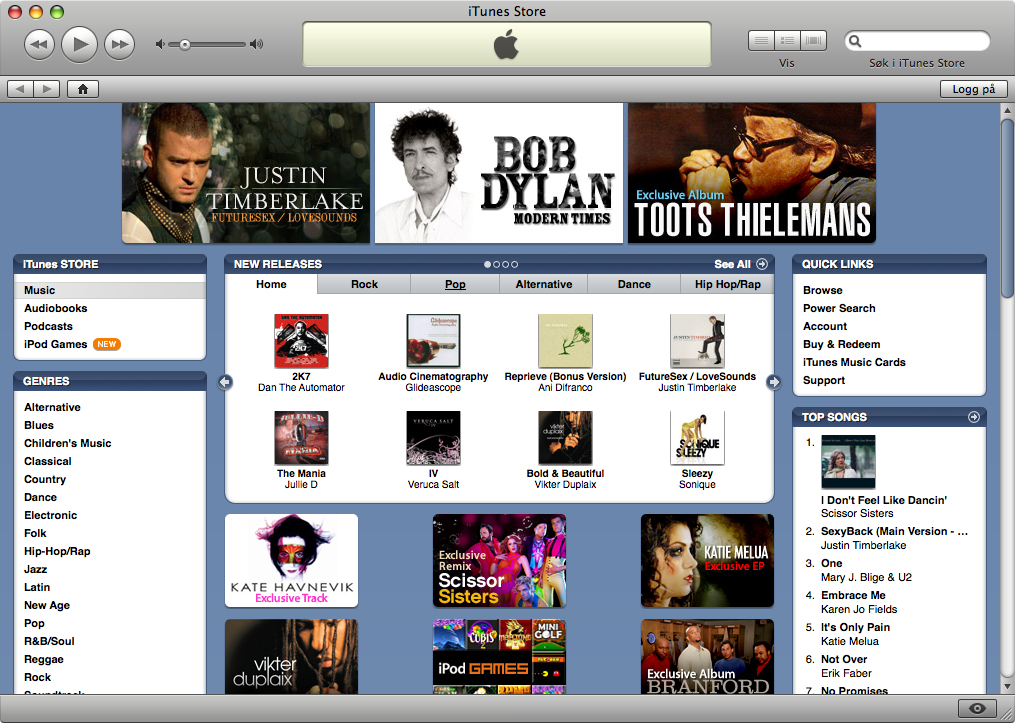The width and height of the screenshot is (1015, 723).
Task: Select the Dance tab in New Releases
Action: pos(634,284)
